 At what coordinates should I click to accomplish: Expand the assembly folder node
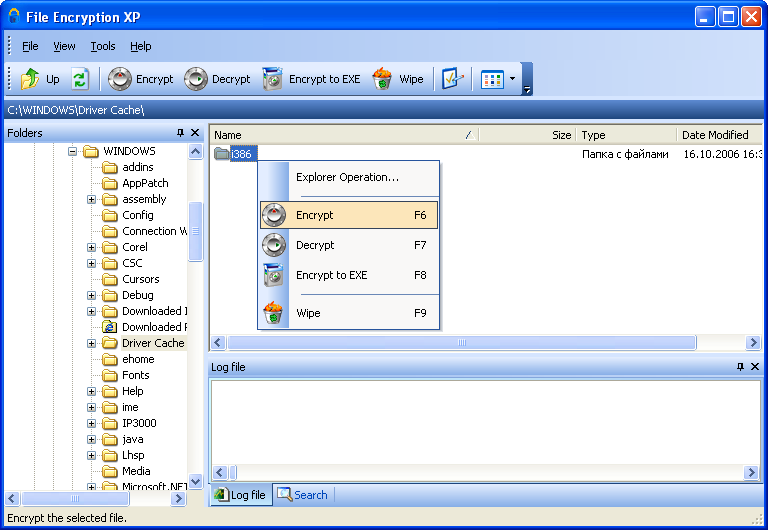tap(92, 199)
